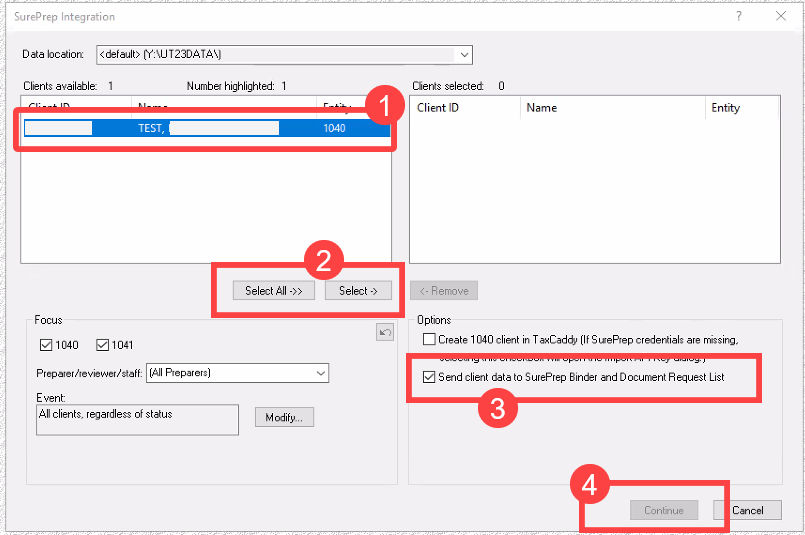Click the Continue button
Viewport: 805px width, 535px height.
(x=664, y=510)
